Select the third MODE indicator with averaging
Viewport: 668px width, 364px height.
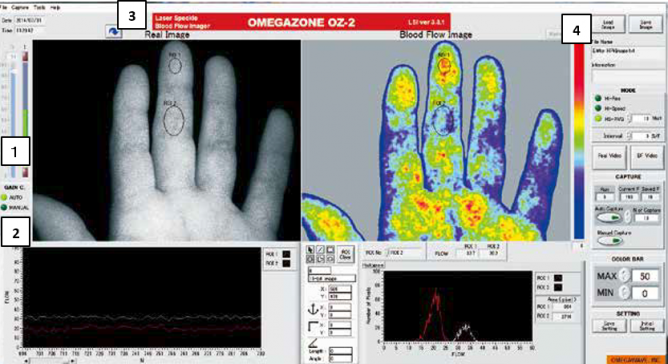[598, 118]
